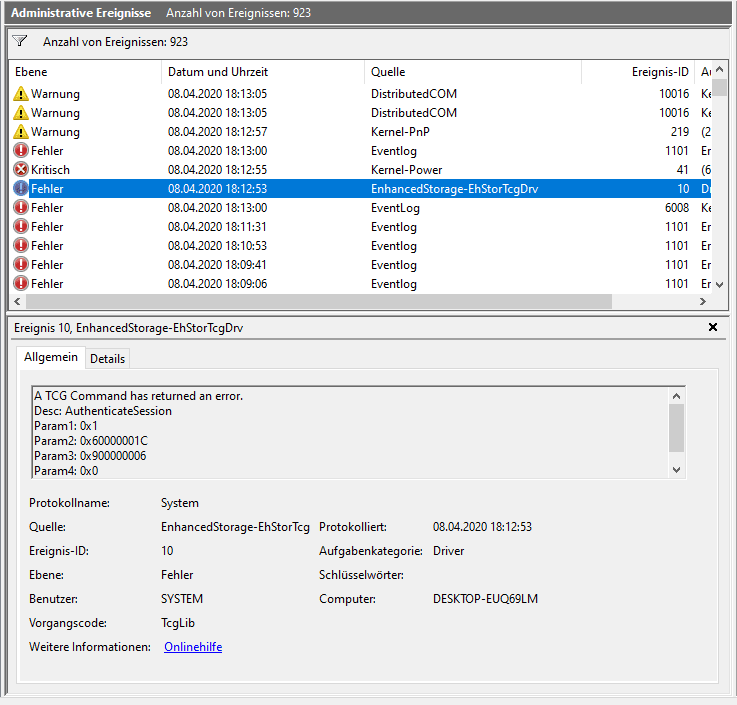The height and width of the screenshot is (705, 737).
Task: Sort by Quelle column header
Action: point(473,72)
